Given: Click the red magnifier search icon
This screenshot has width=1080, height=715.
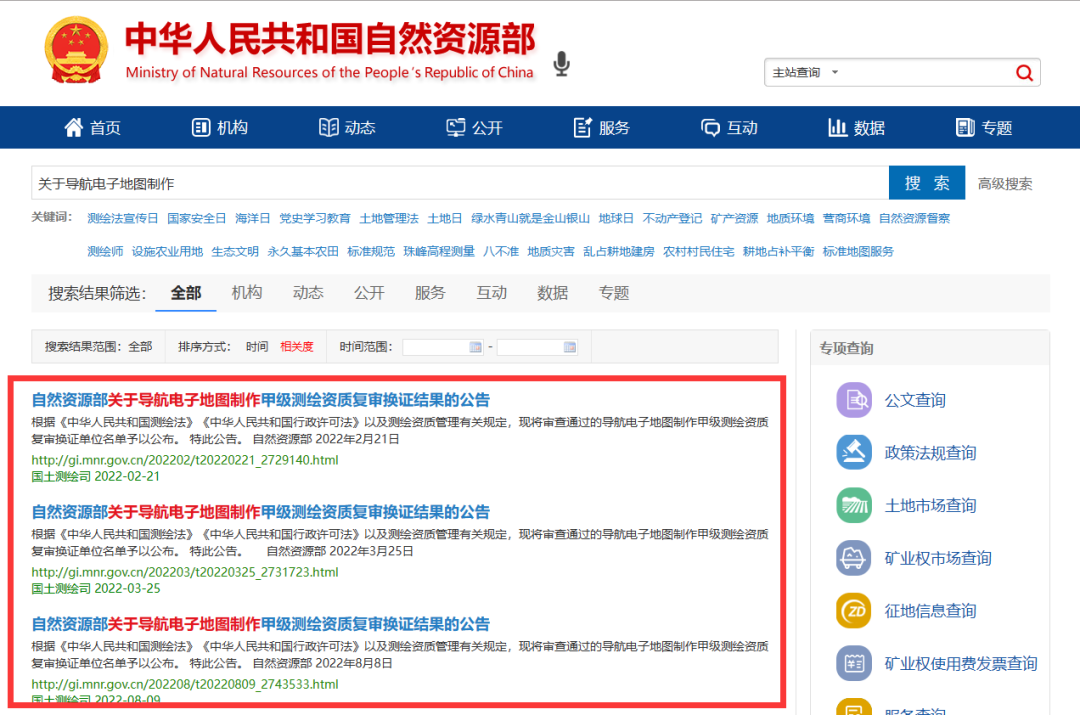Looking at the screenshot, I should click(1024, 73).
